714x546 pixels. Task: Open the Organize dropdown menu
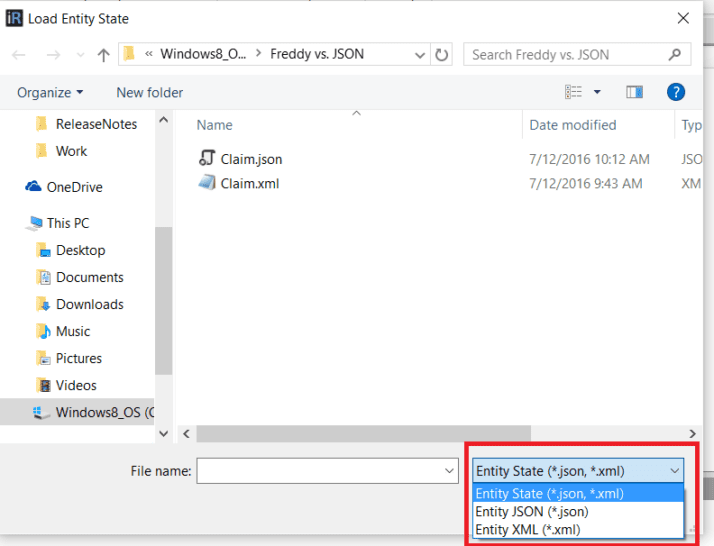coord(50,92)
